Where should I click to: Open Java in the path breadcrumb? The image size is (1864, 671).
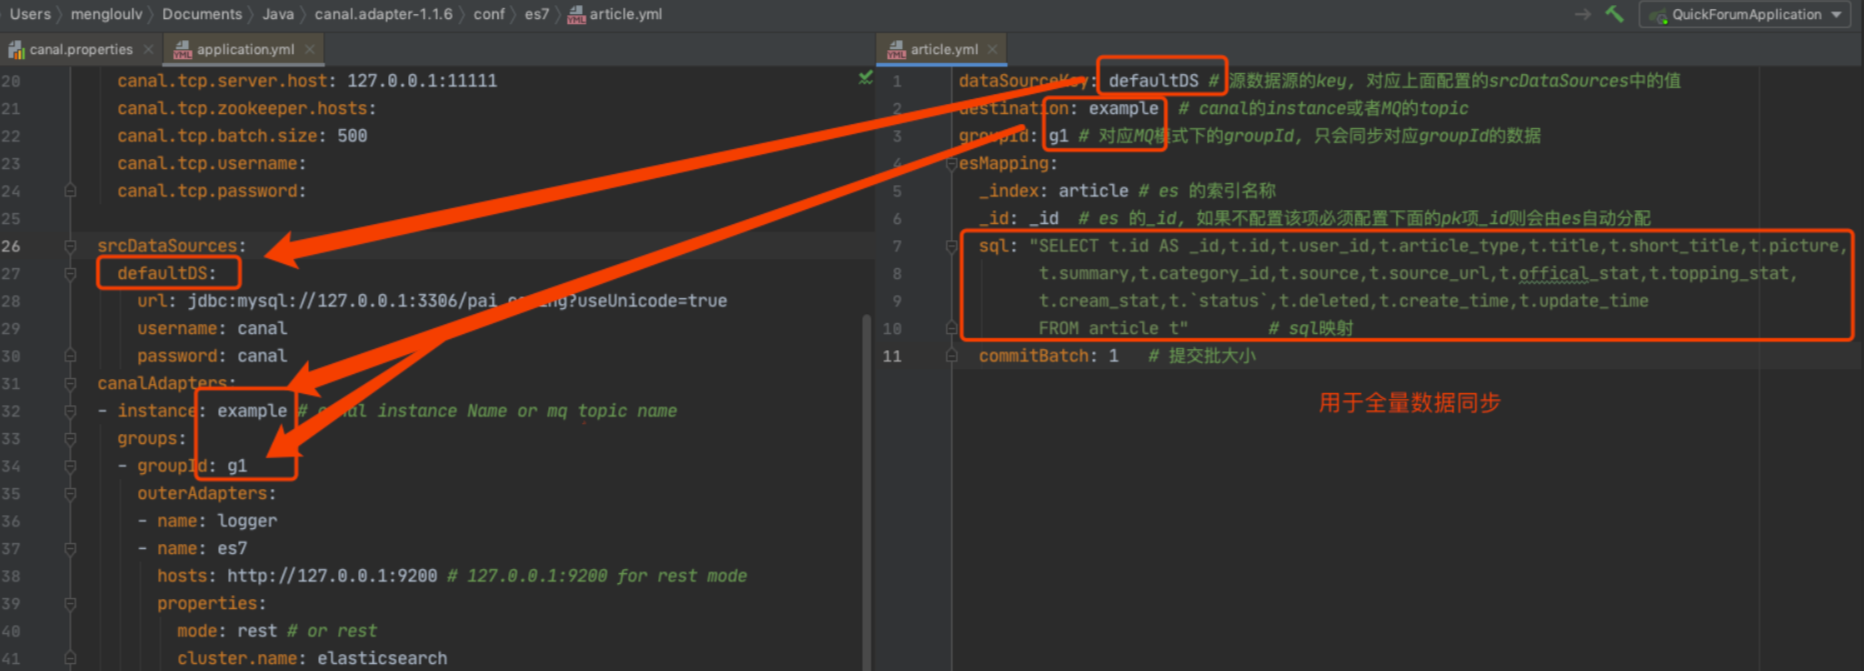pyautogui.click(x=278, y=14)
